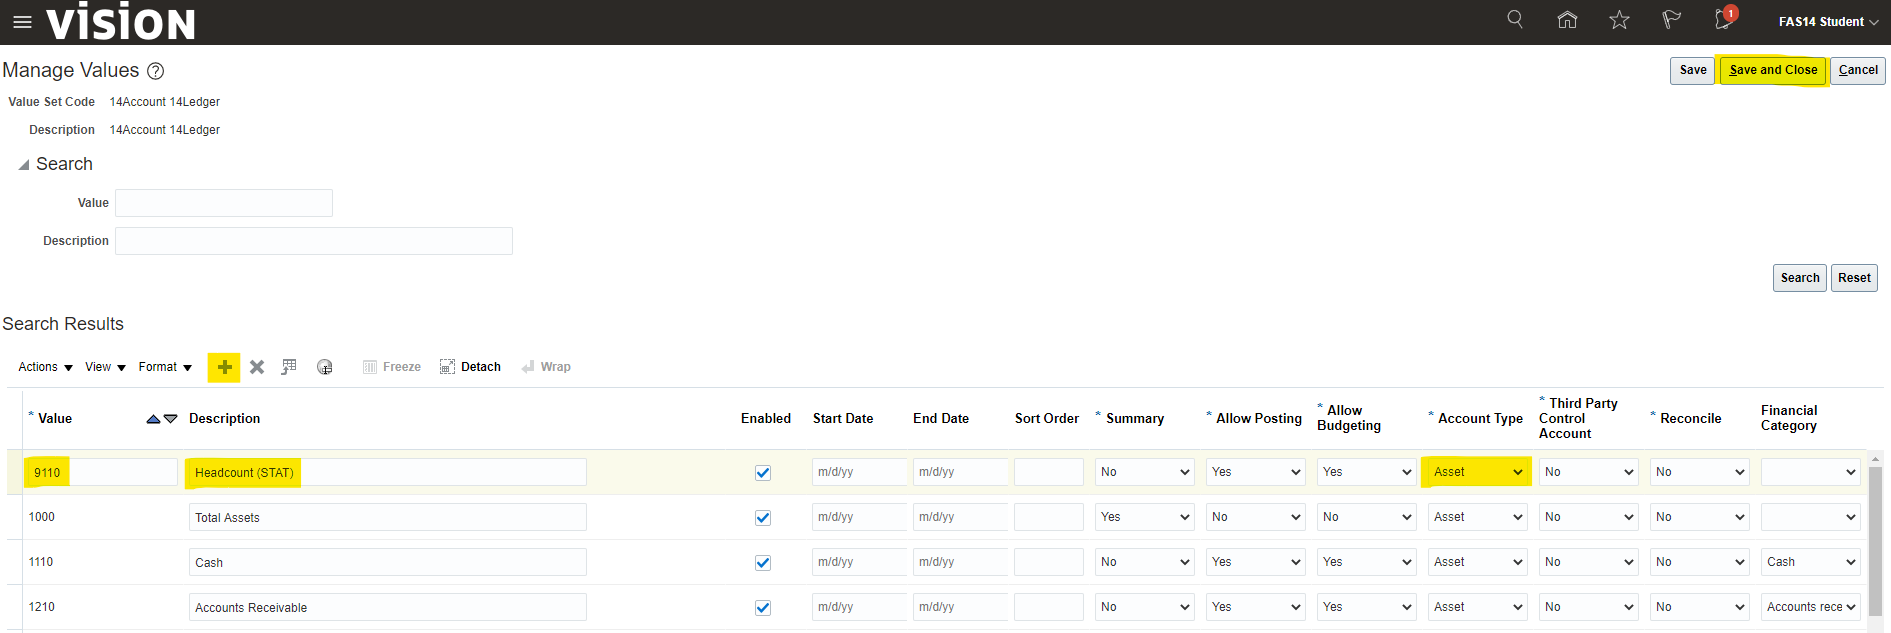This screenshot has width=1891, height=633.
Task: Click the search magnifier icon in header
Action: coord(1515,20)
